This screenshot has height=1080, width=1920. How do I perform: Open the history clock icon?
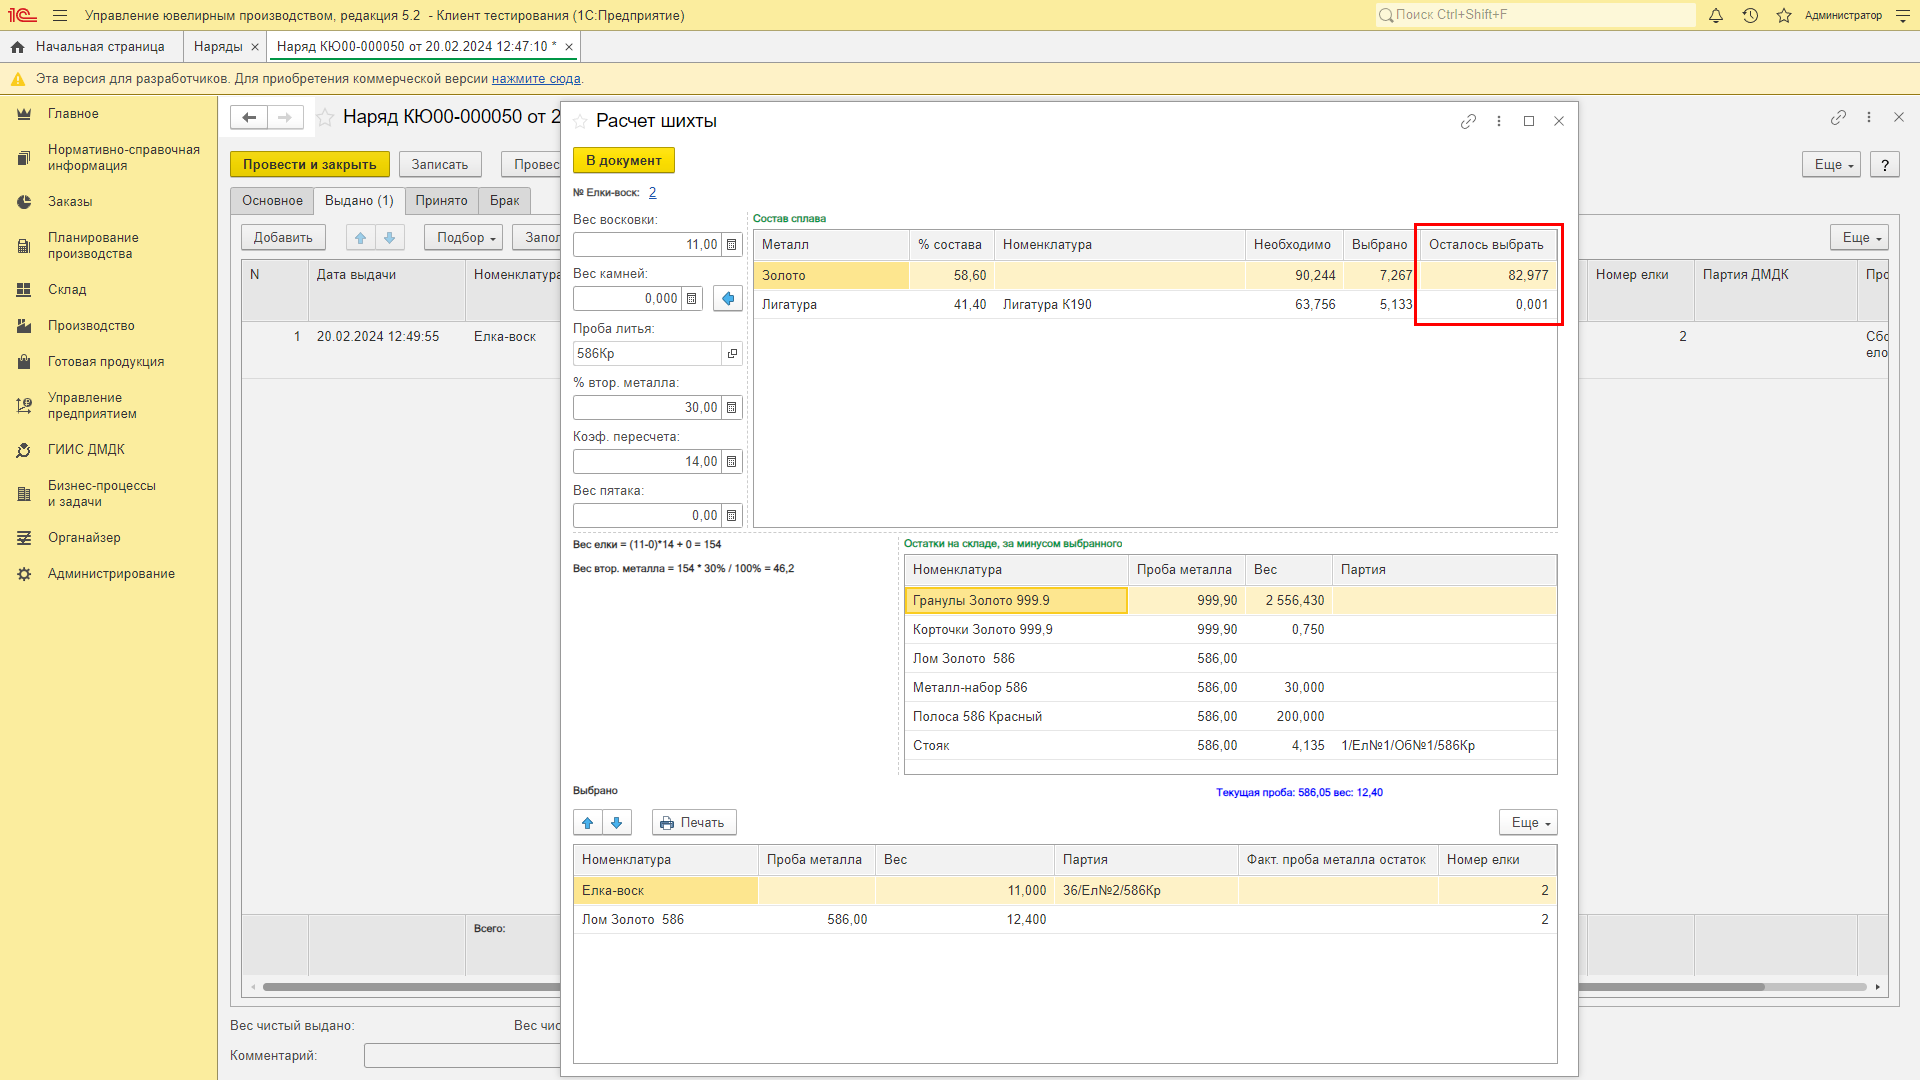pyautogui.click(x=1750, y=15)
